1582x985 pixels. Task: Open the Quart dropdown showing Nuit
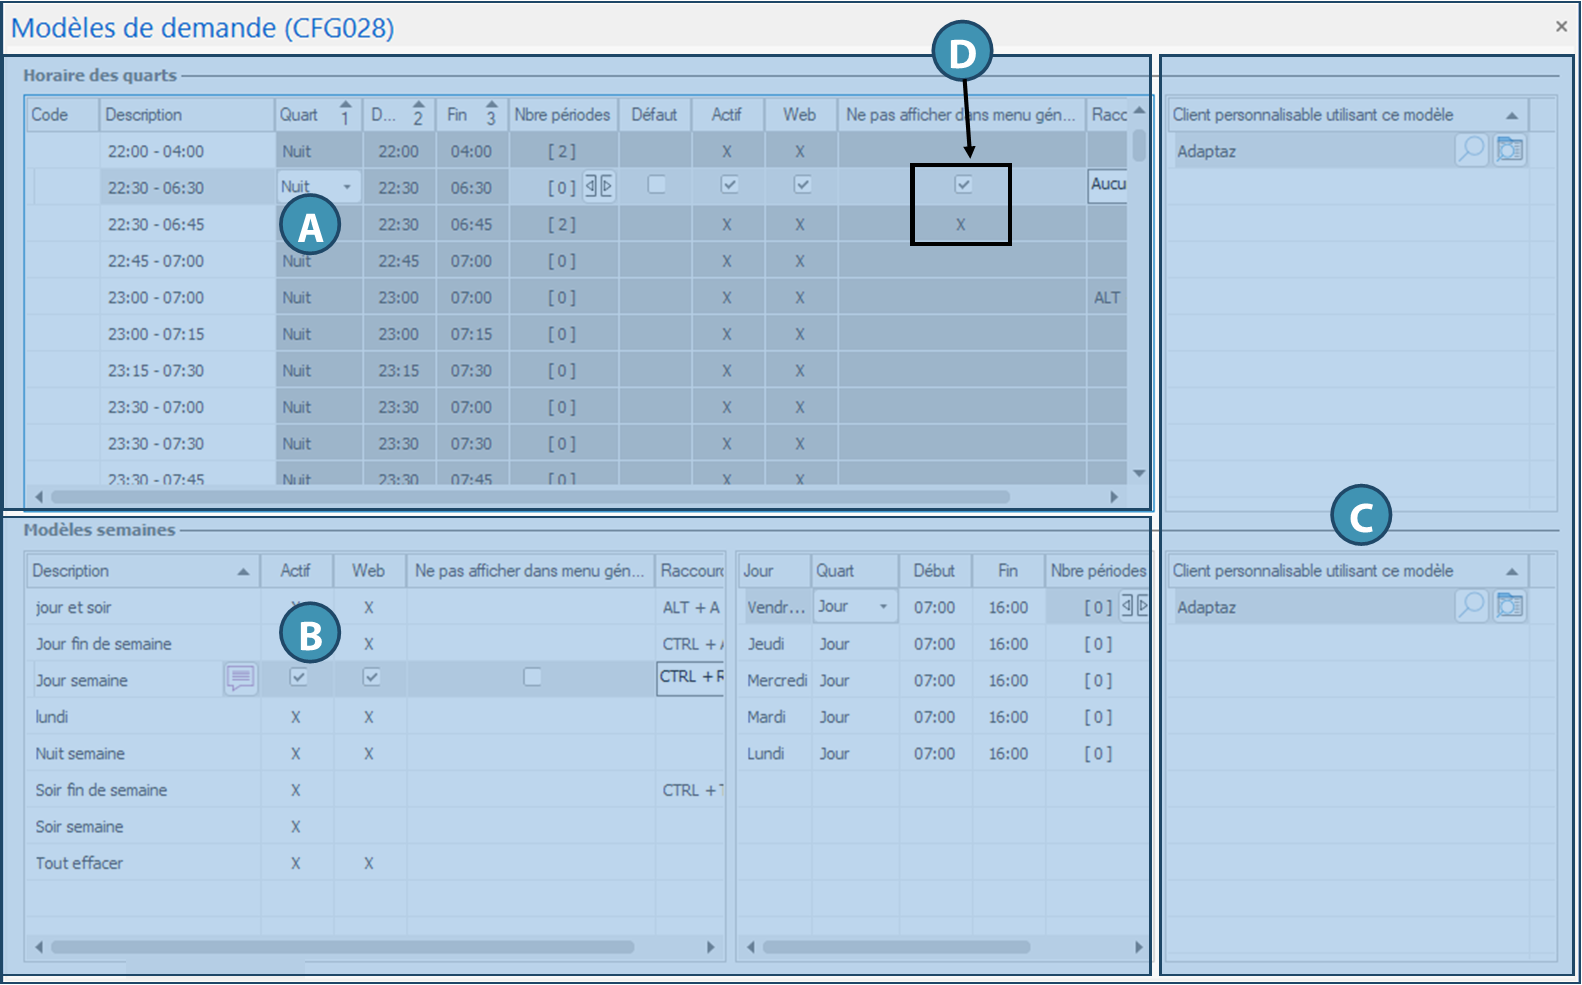[347, 187]
